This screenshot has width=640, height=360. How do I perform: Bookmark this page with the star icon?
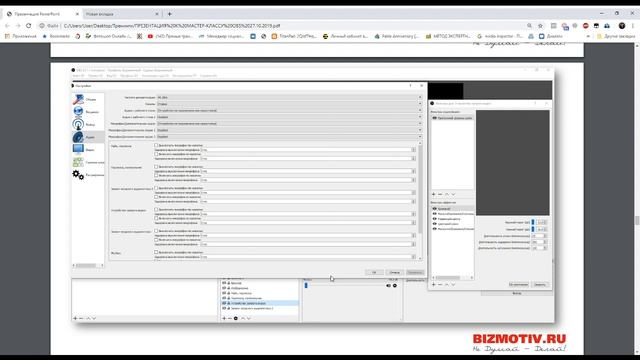(540, 26)
